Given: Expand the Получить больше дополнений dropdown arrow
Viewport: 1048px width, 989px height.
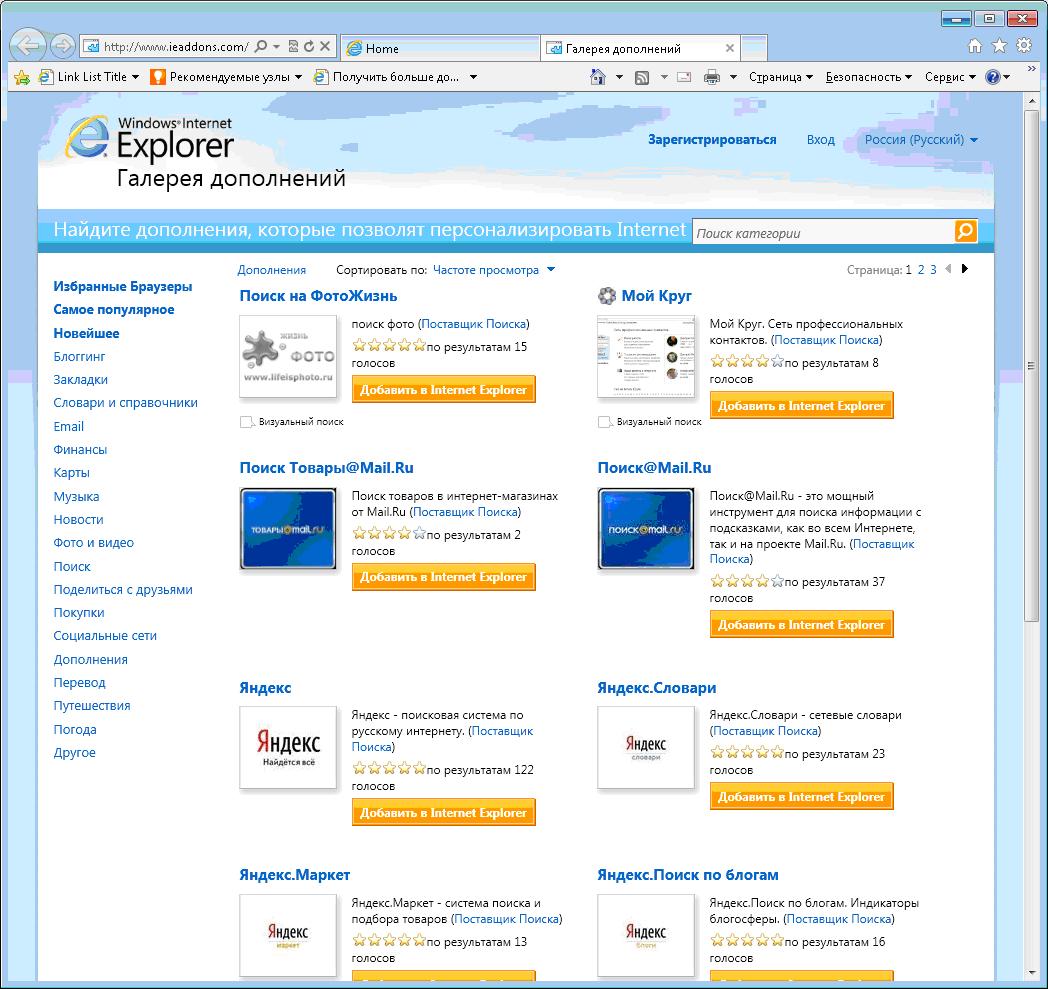Looking at the screenshot, I should (473, 77).
